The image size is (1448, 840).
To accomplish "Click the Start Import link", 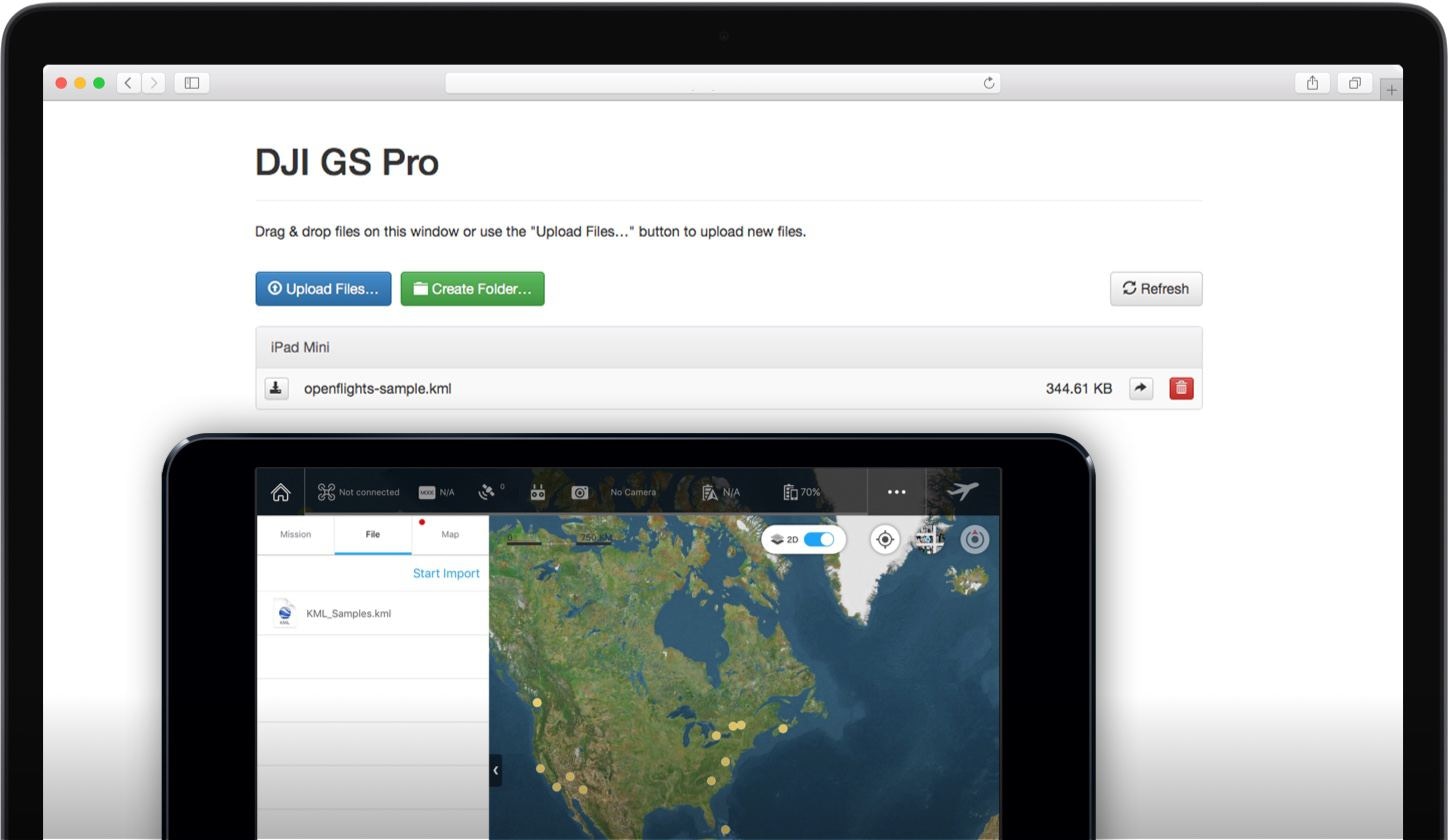I will pos(446,574).
